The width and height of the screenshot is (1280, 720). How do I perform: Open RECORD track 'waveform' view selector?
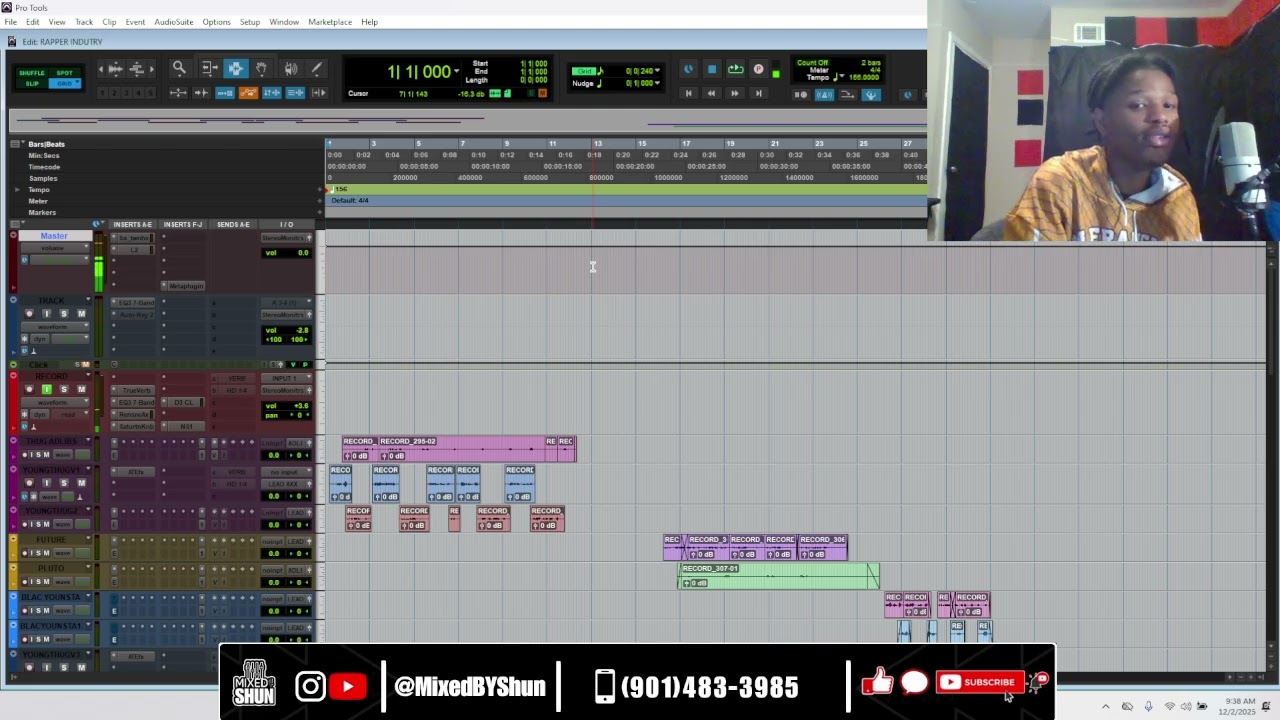[x=53, y=402]
